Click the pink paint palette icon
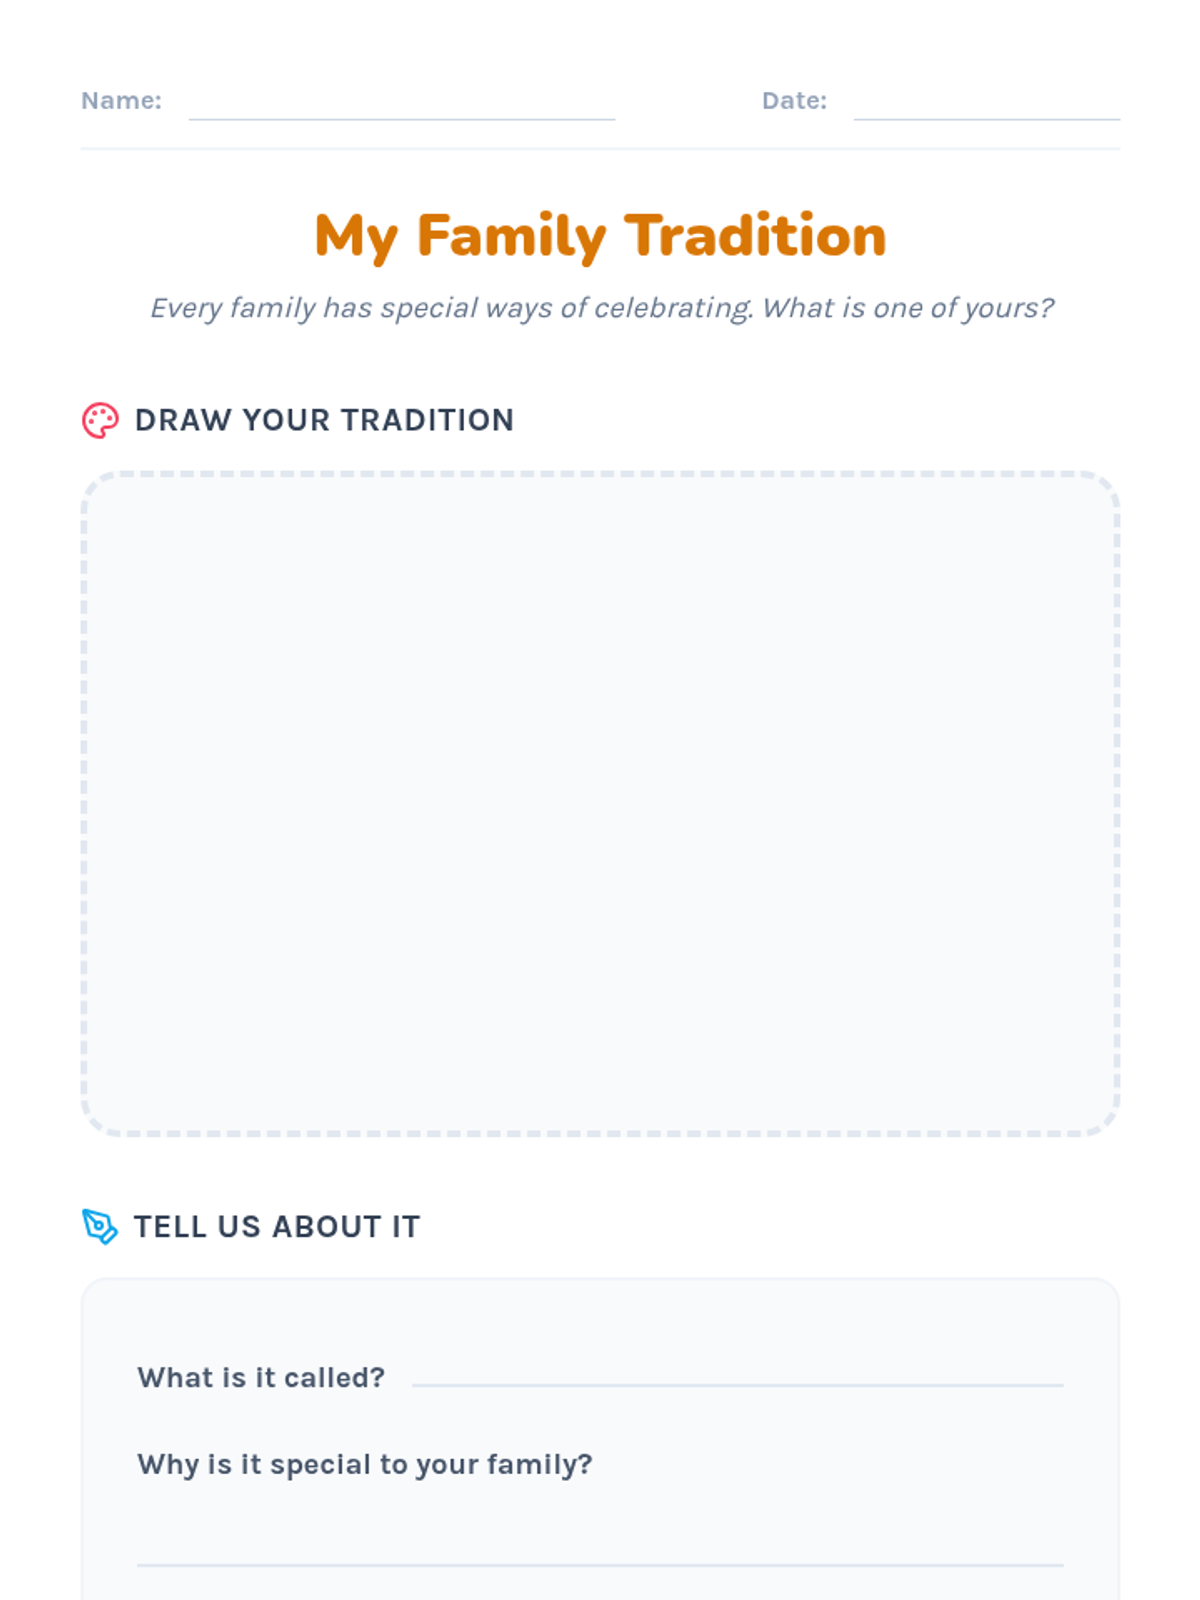This screenshot has height=1600, width=1200. 100,421
